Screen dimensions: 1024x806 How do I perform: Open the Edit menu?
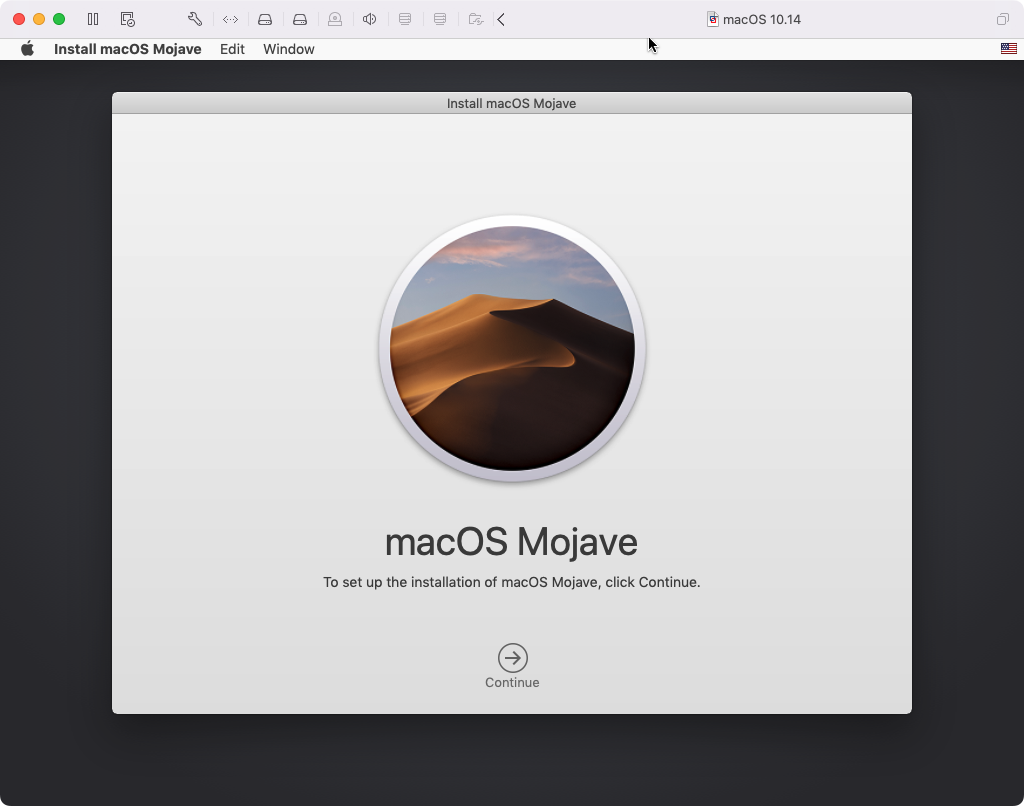(x=232, y=49)
